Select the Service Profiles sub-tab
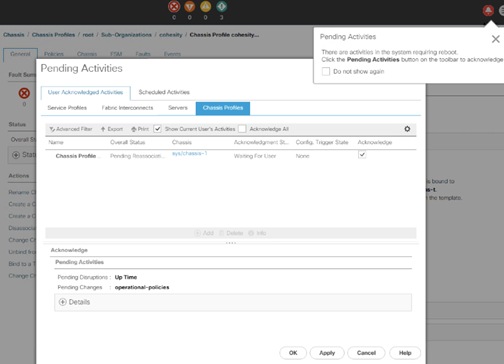 [x=67, y=108]
